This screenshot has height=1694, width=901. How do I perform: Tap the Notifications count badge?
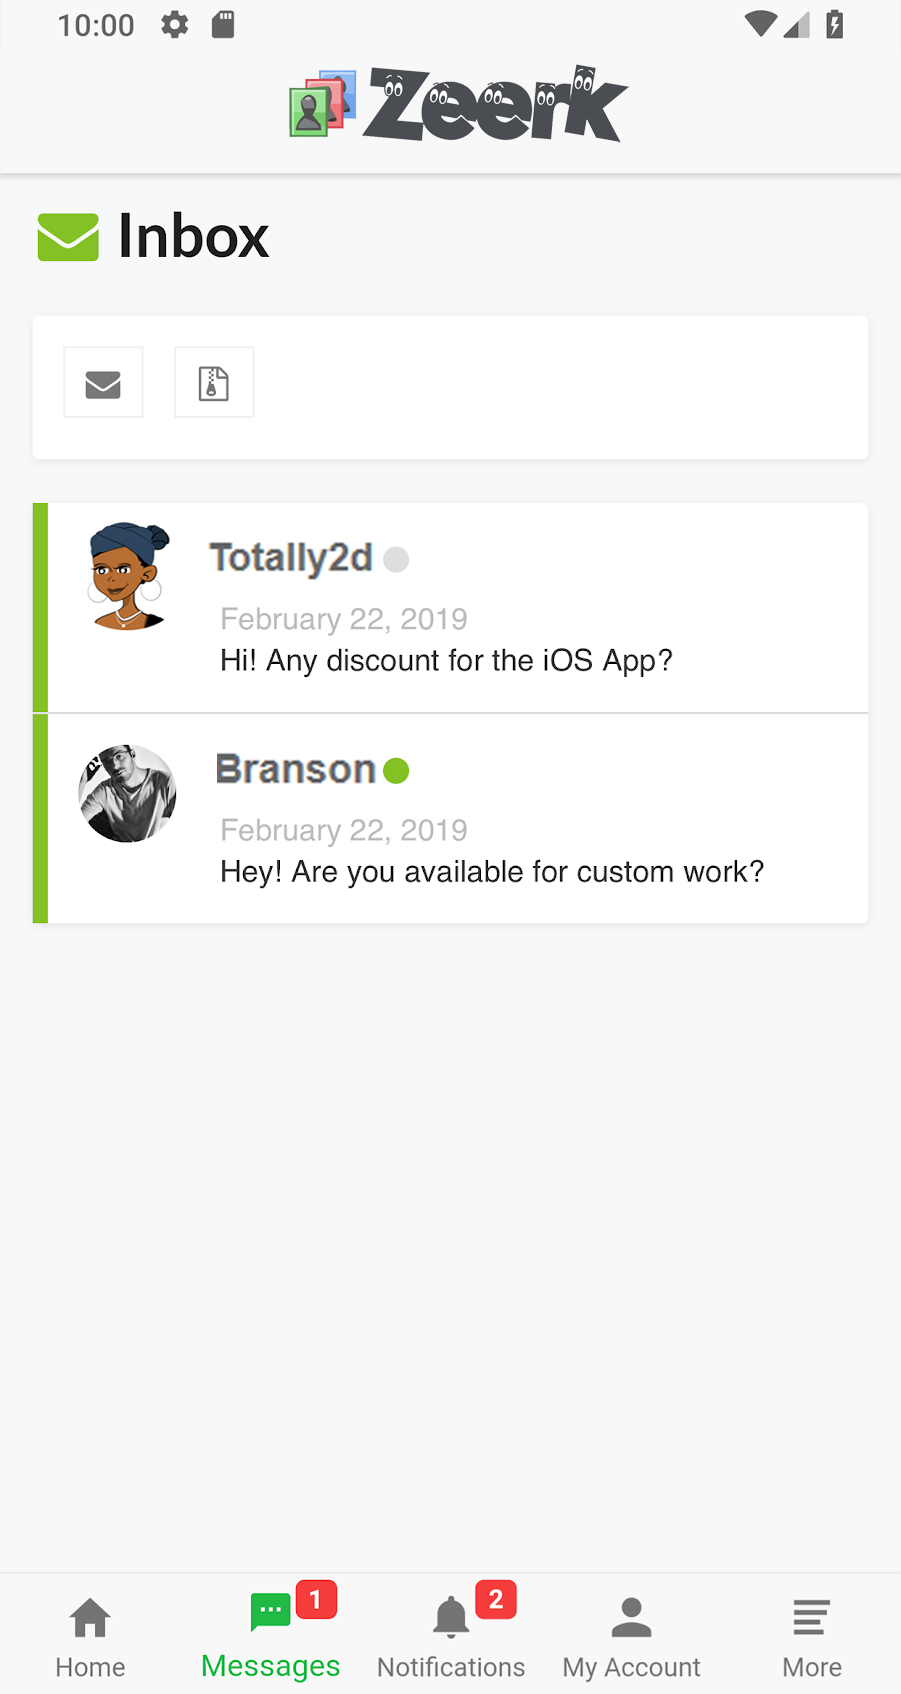click(x=495, y=1600)
